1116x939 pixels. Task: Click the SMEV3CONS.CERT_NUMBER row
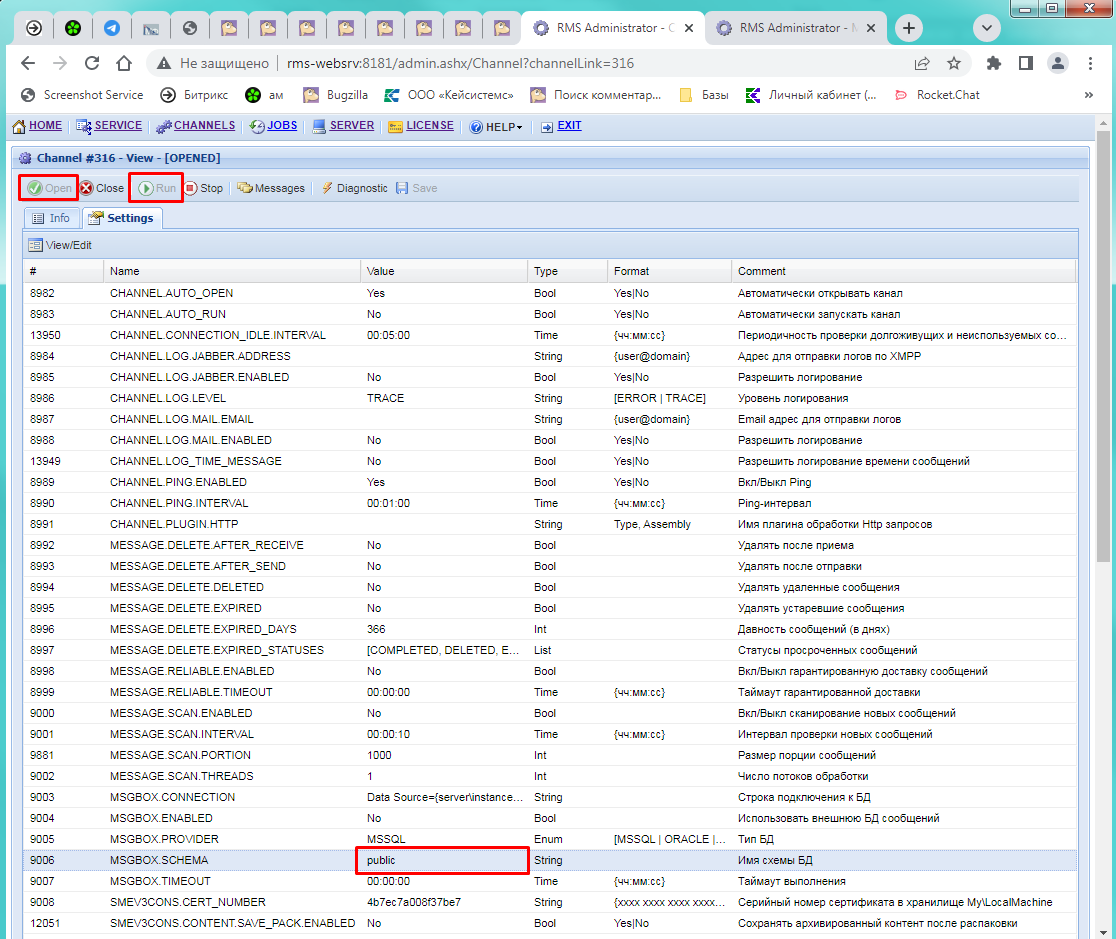point(549,902)
